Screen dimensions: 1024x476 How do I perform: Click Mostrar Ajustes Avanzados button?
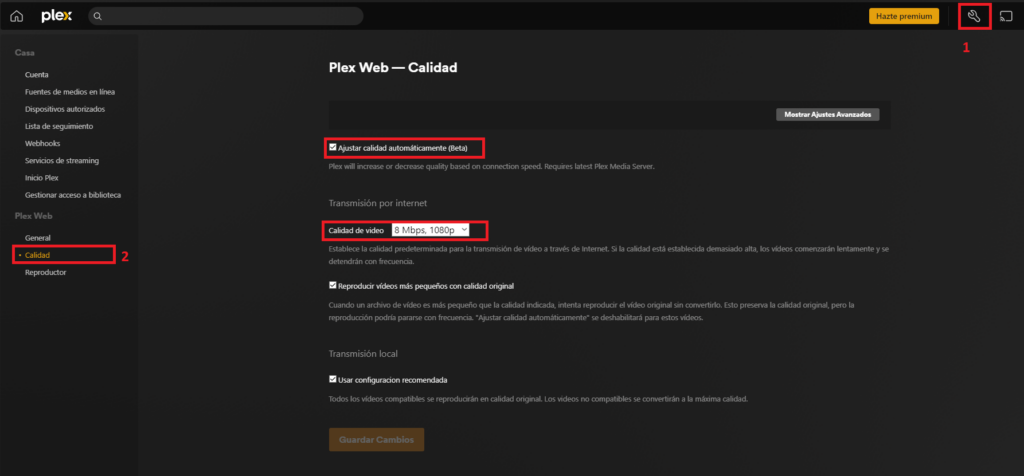pyautogui.click(x=827, y=114)
